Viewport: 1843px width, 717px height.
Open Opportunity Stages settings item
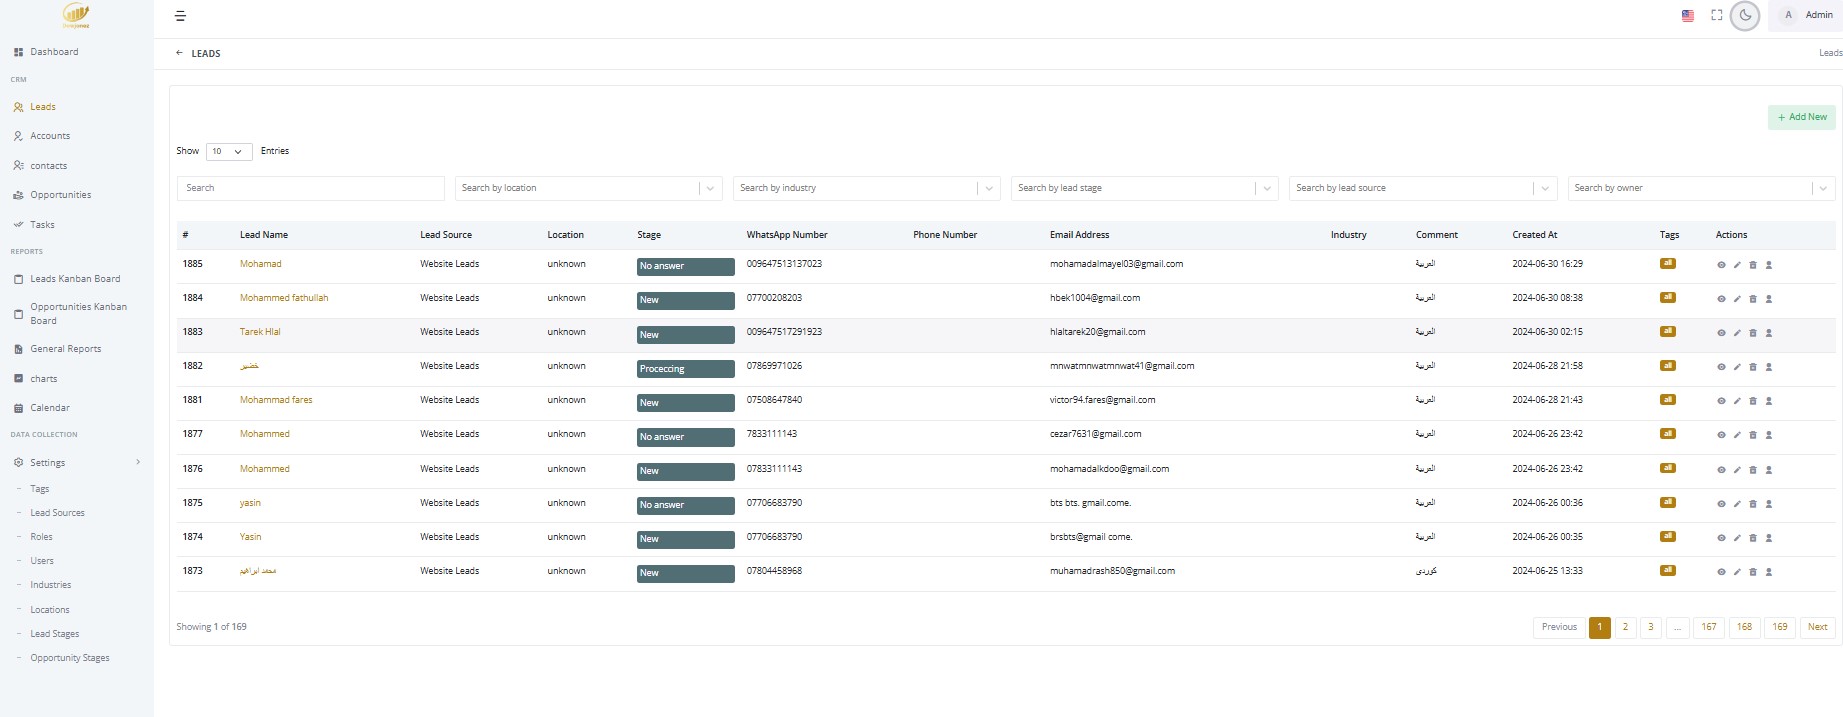coord(70,658)
